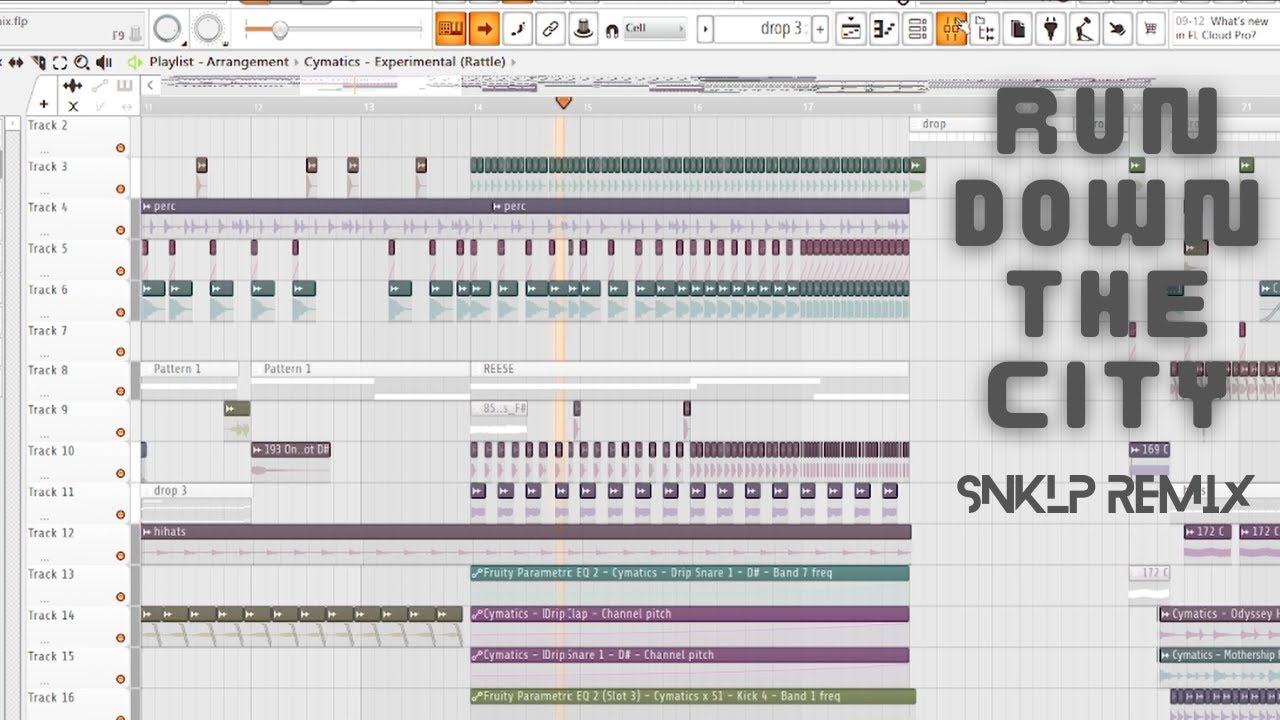Click the song position slider handle
Viewport: 1280px width, 720px height.
pos(280,29)
